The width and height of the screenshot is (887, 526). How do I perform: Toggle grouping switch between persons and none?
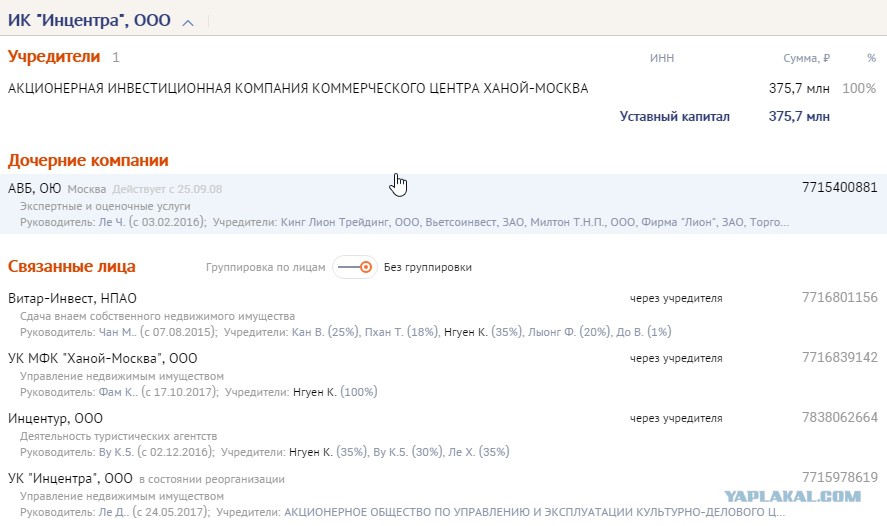click(355, 267)
